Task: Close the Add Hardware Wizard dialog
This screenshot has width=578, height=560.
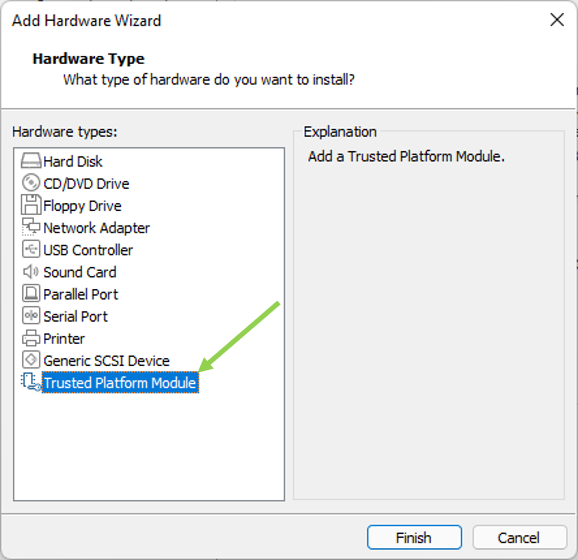Action: [557, 20]
